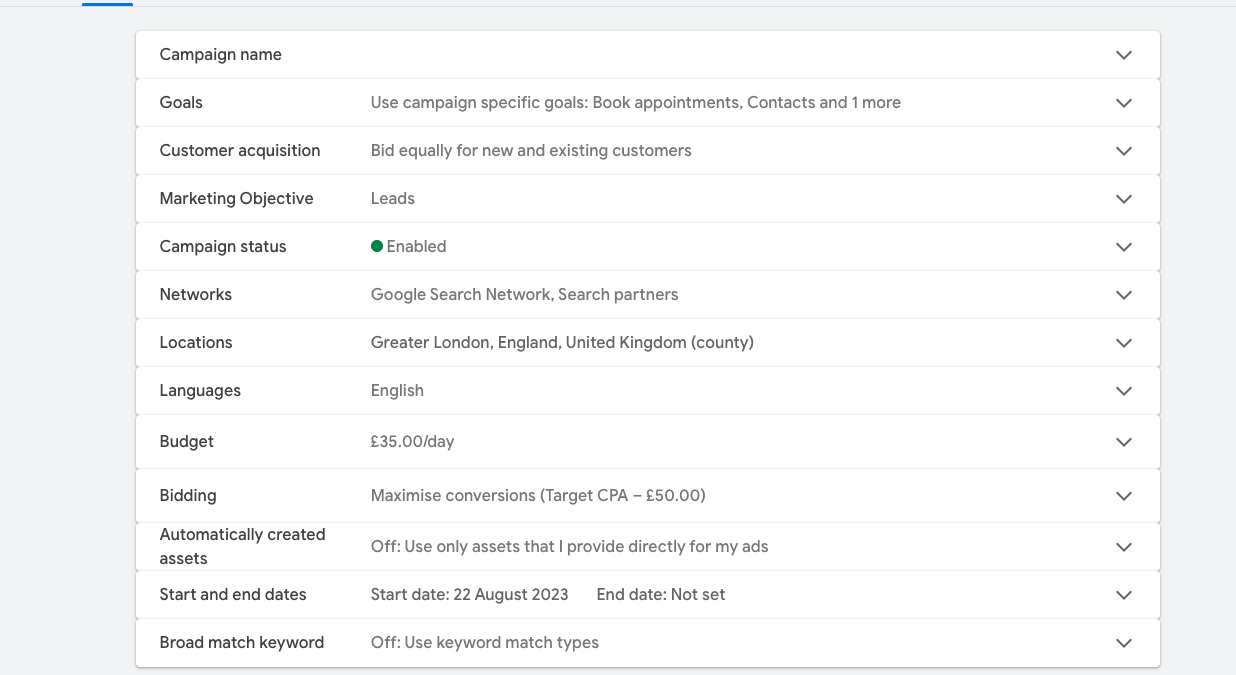Expand the Goals section chevron
The image size is (1236, 675).
coord(1124,103)
